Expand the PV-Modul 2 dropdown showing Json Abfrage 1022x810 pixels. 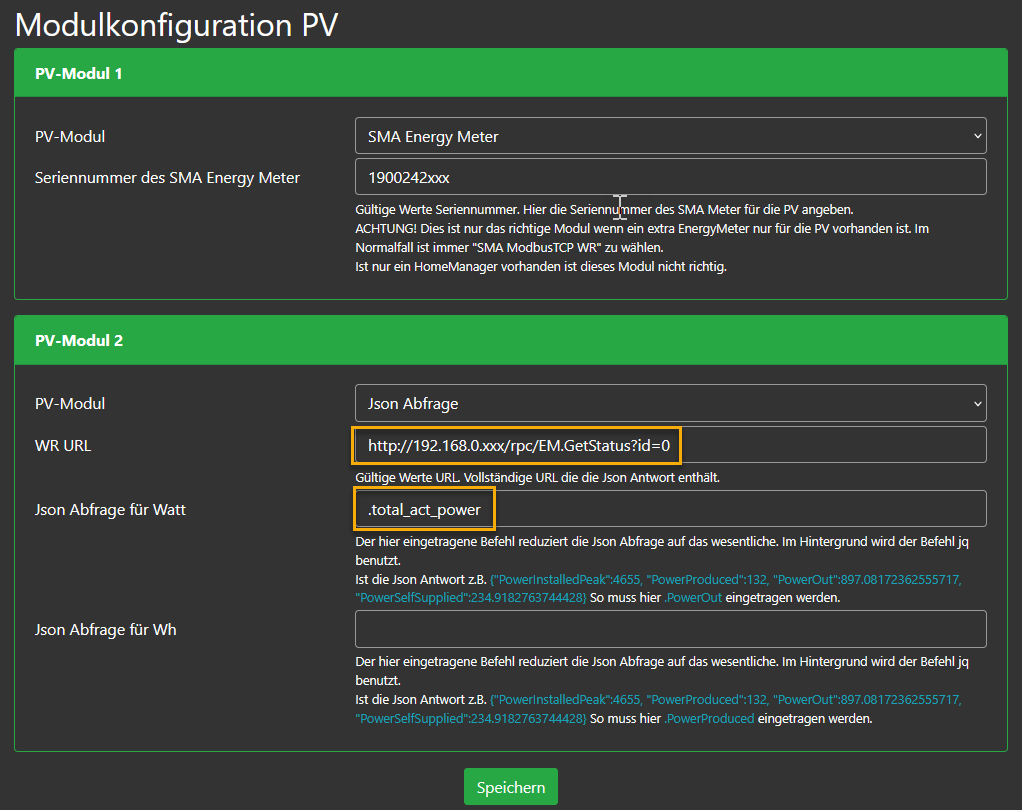pos(670,403)
